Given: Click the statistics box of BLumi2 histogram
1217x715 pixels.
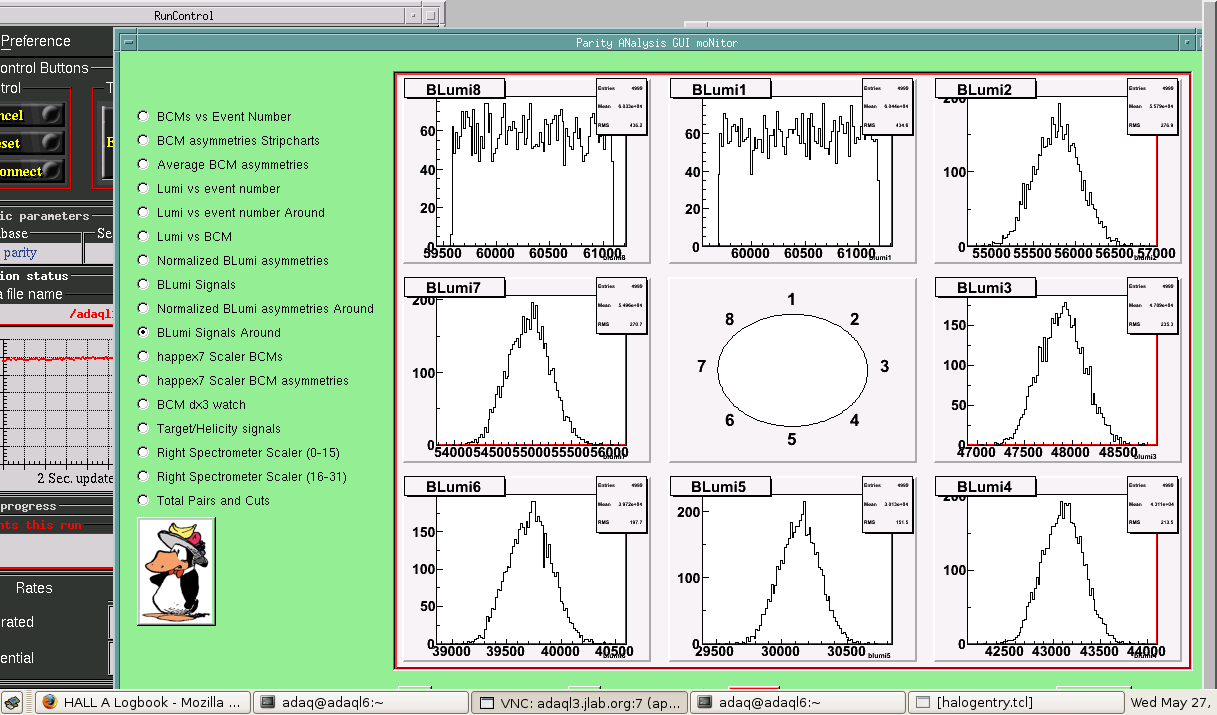Looking at the screenshot, I should click(x=1154, y=107).
